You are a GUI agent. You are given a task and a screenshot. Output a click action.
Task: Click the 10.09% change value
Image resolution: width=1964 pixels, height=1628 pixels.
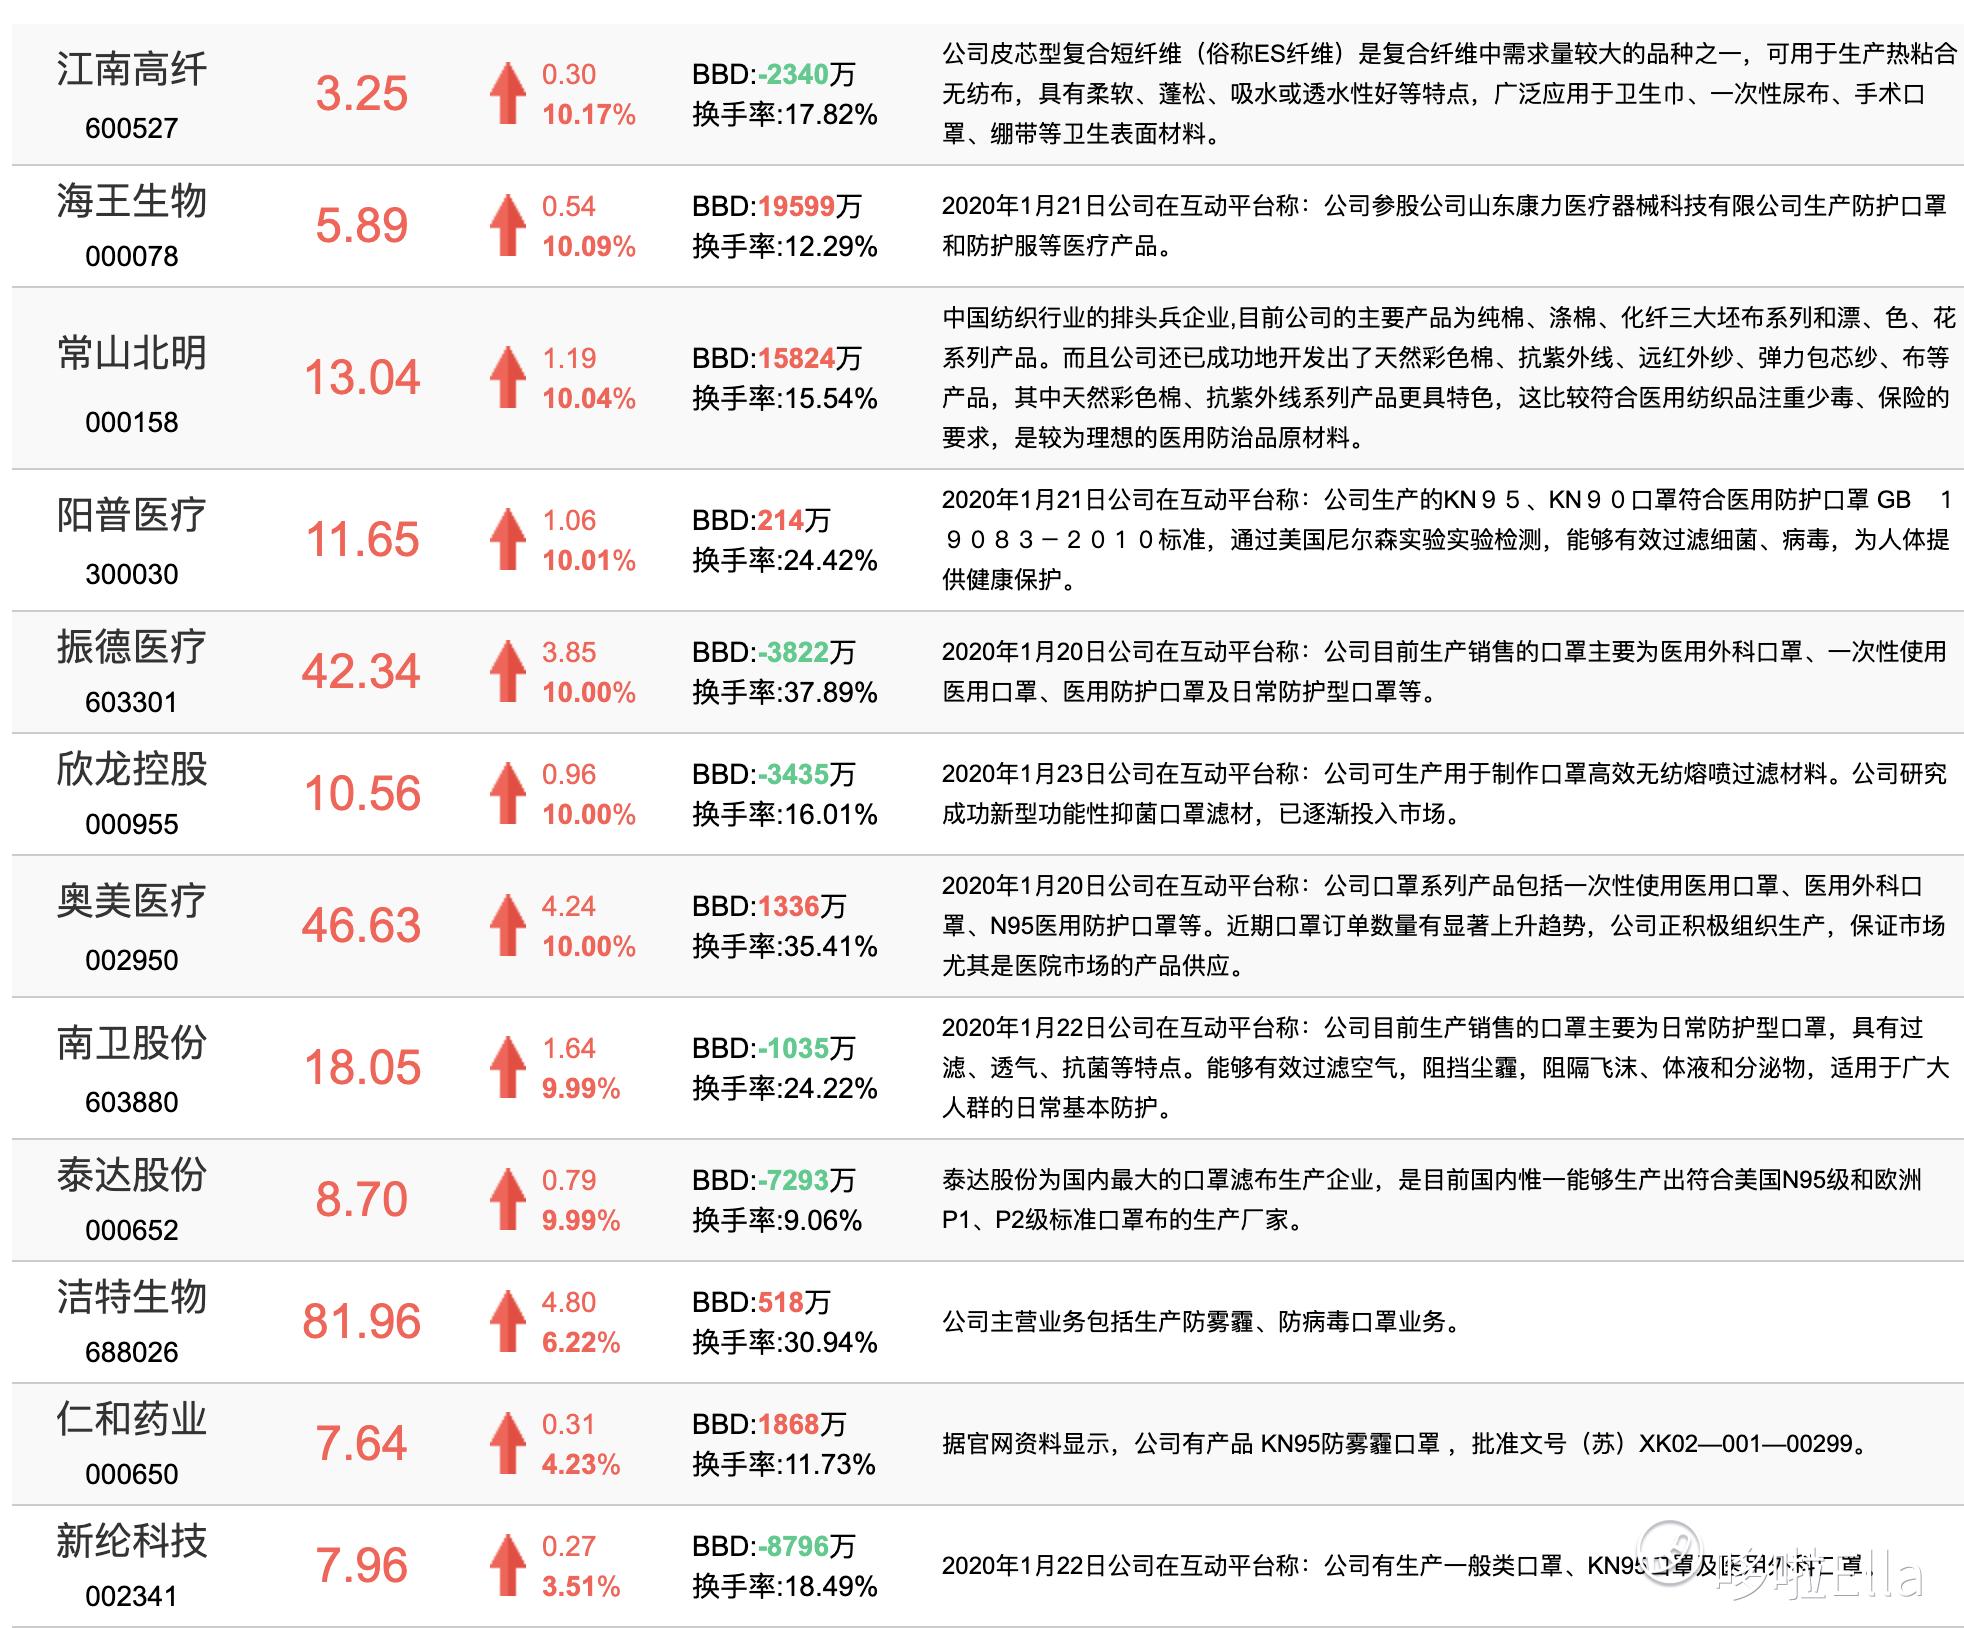coord(589,246)
